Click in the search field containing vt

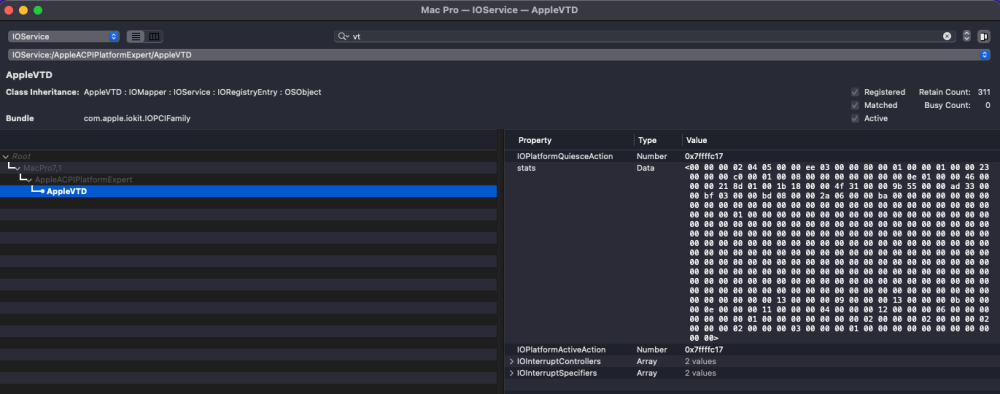click(644, 36)
